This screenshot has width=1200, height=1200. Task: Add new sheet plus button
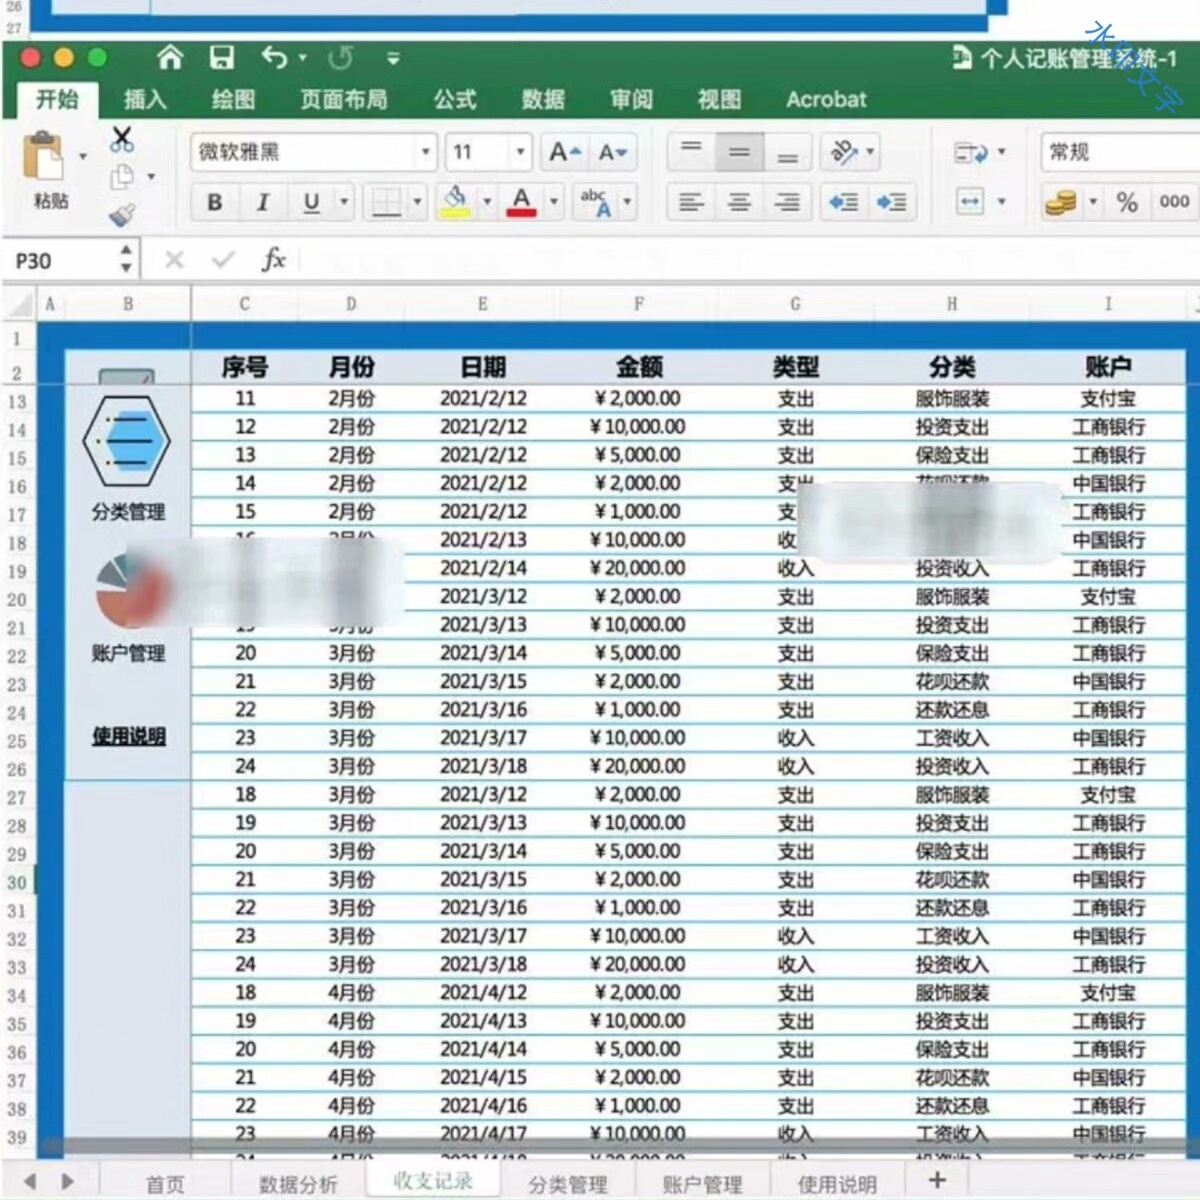(x=937, y=1180)
